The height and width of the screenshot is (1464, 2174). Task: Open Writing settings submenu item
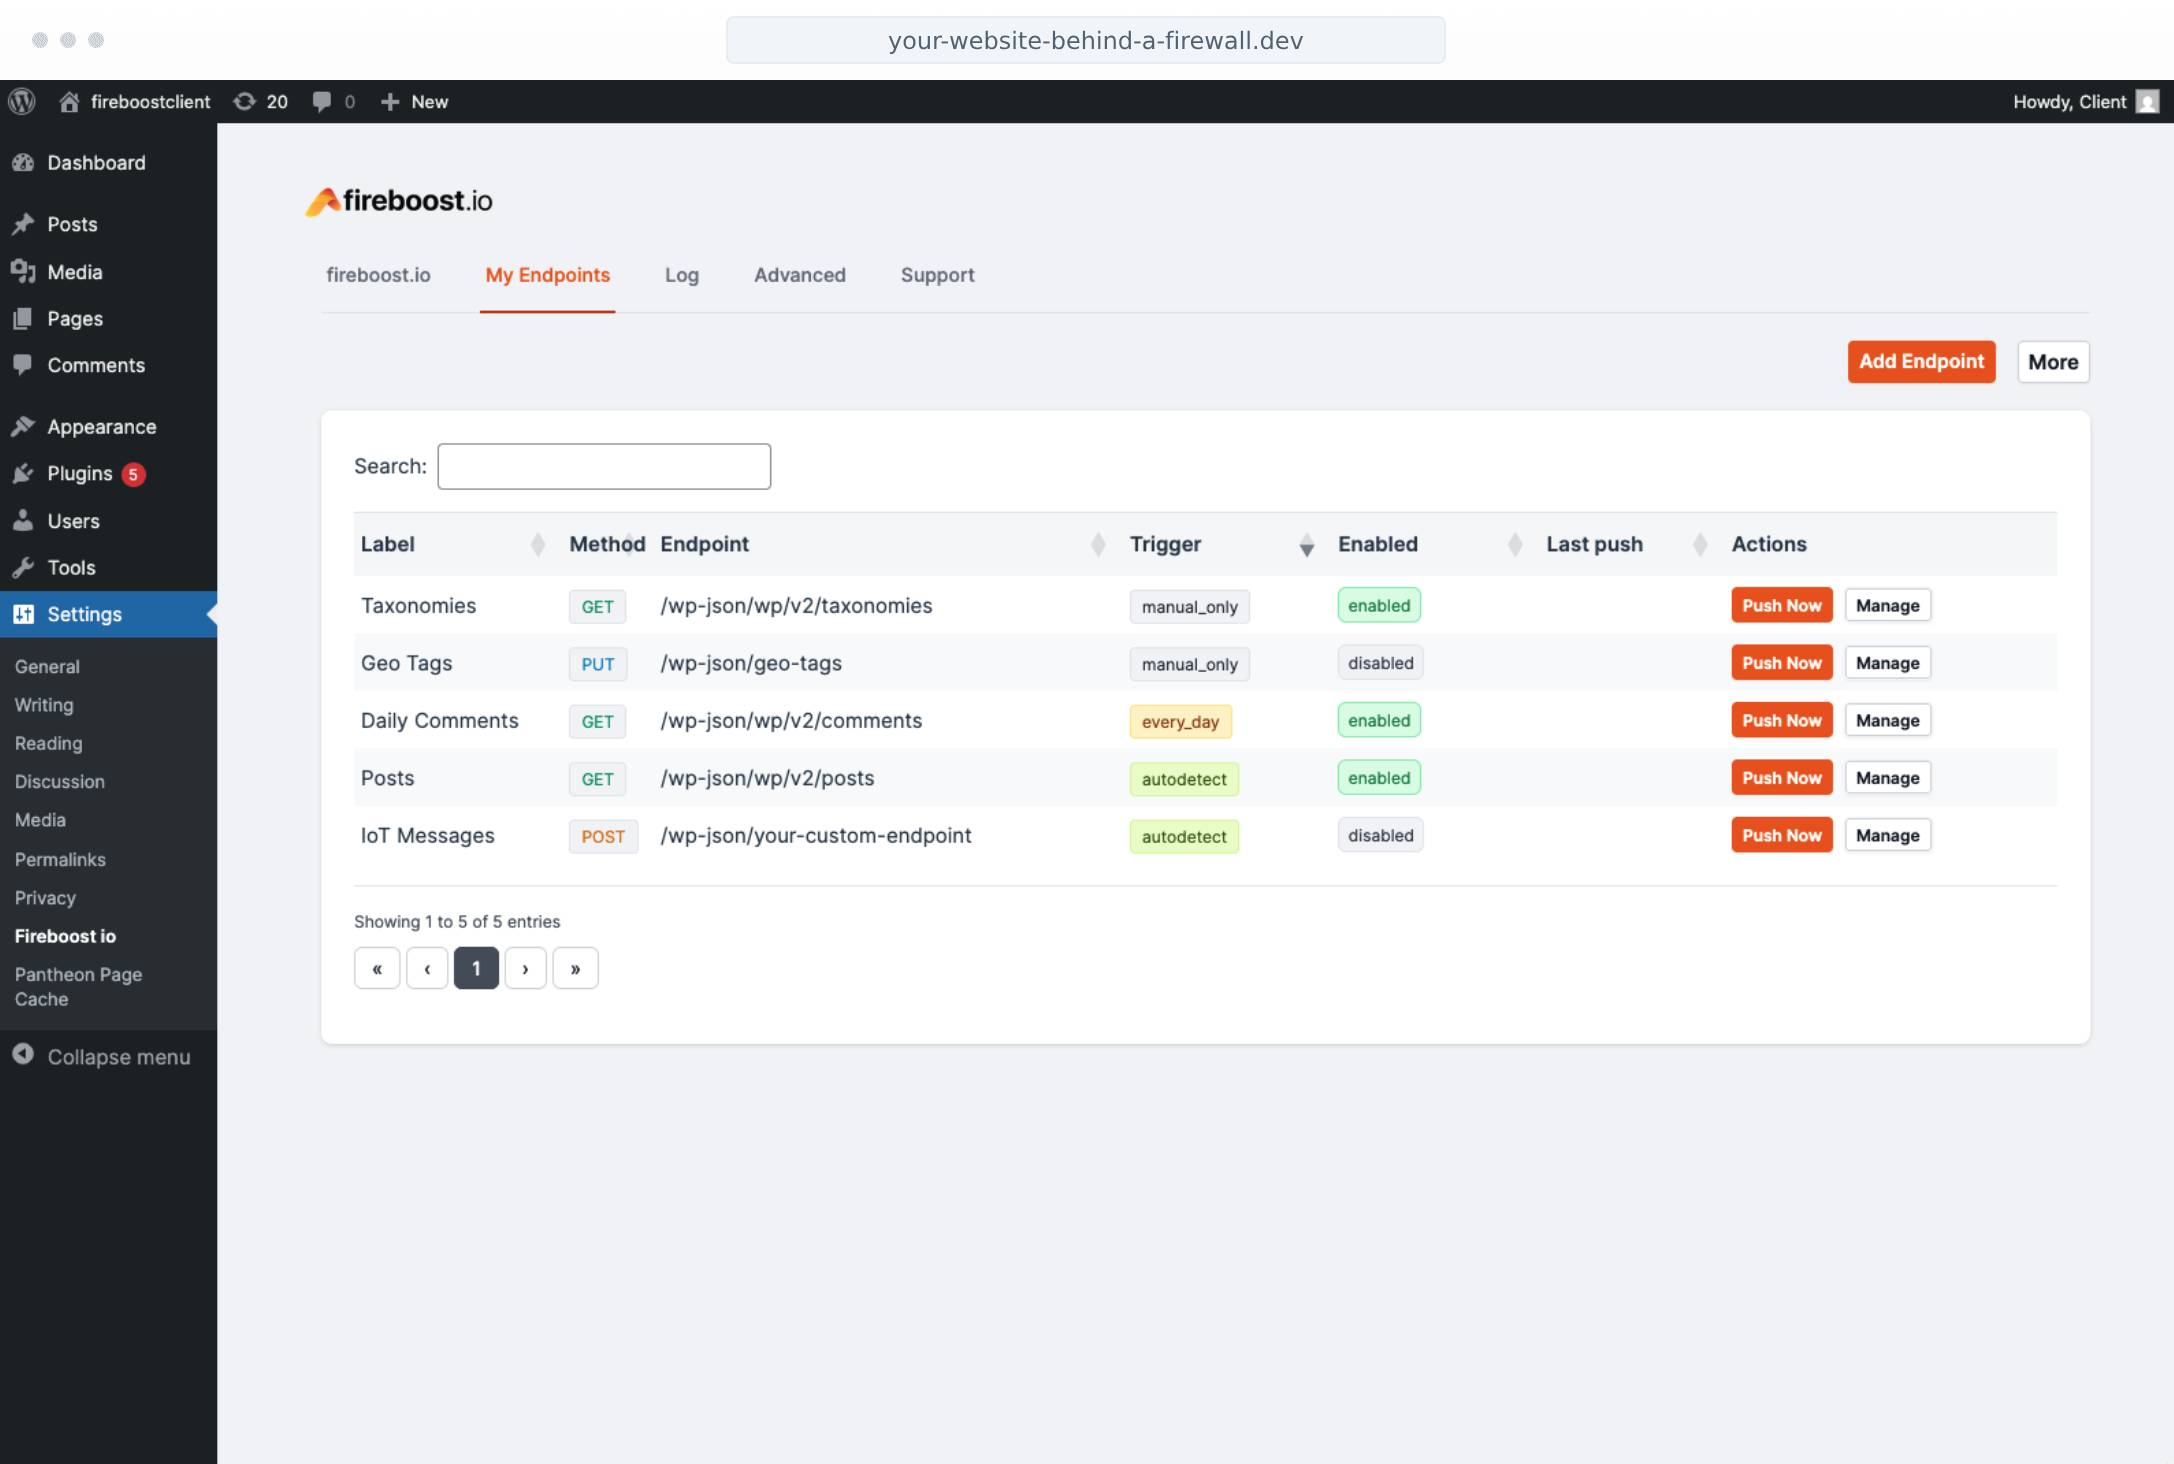pos(44,705)
